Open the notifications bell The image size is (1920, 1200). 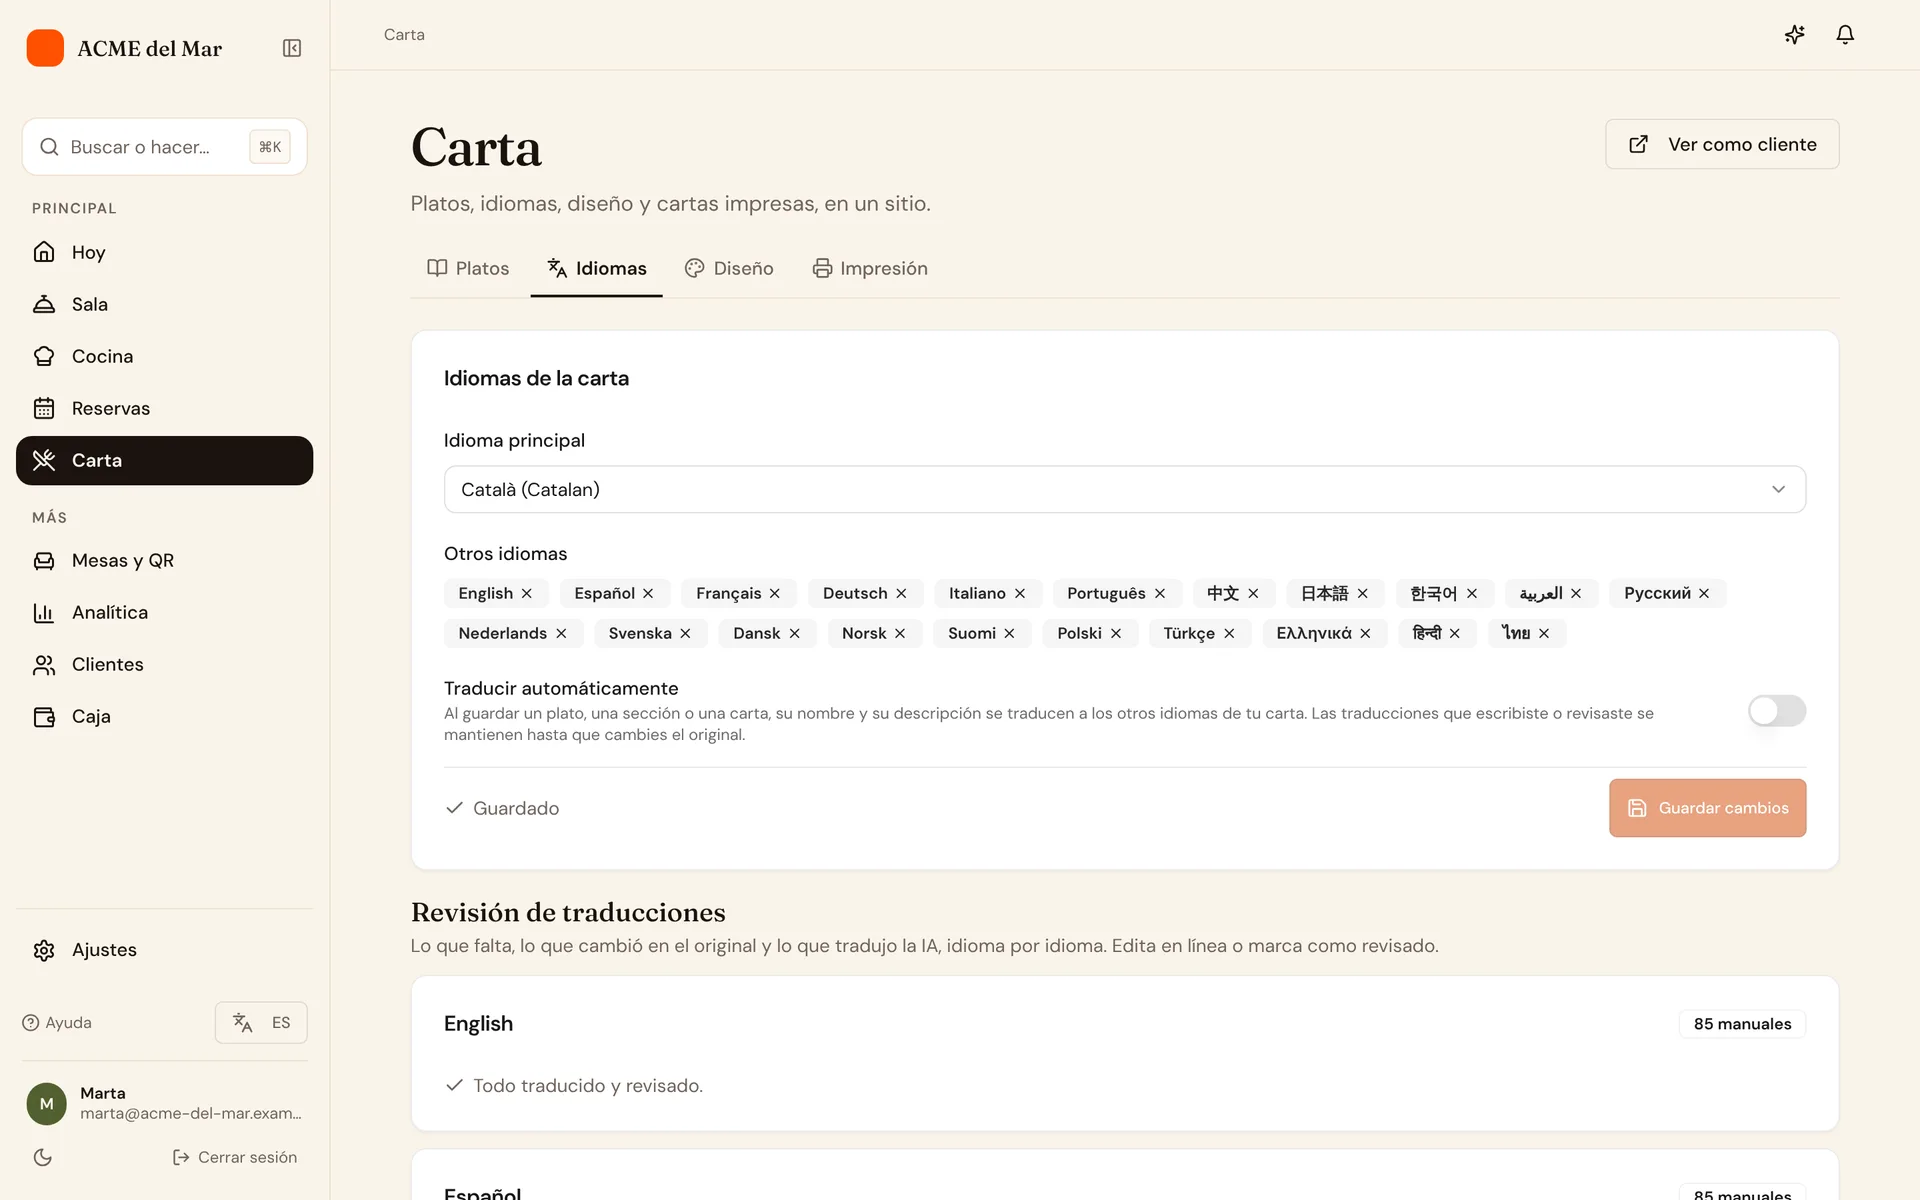(x=1845, y=35)
